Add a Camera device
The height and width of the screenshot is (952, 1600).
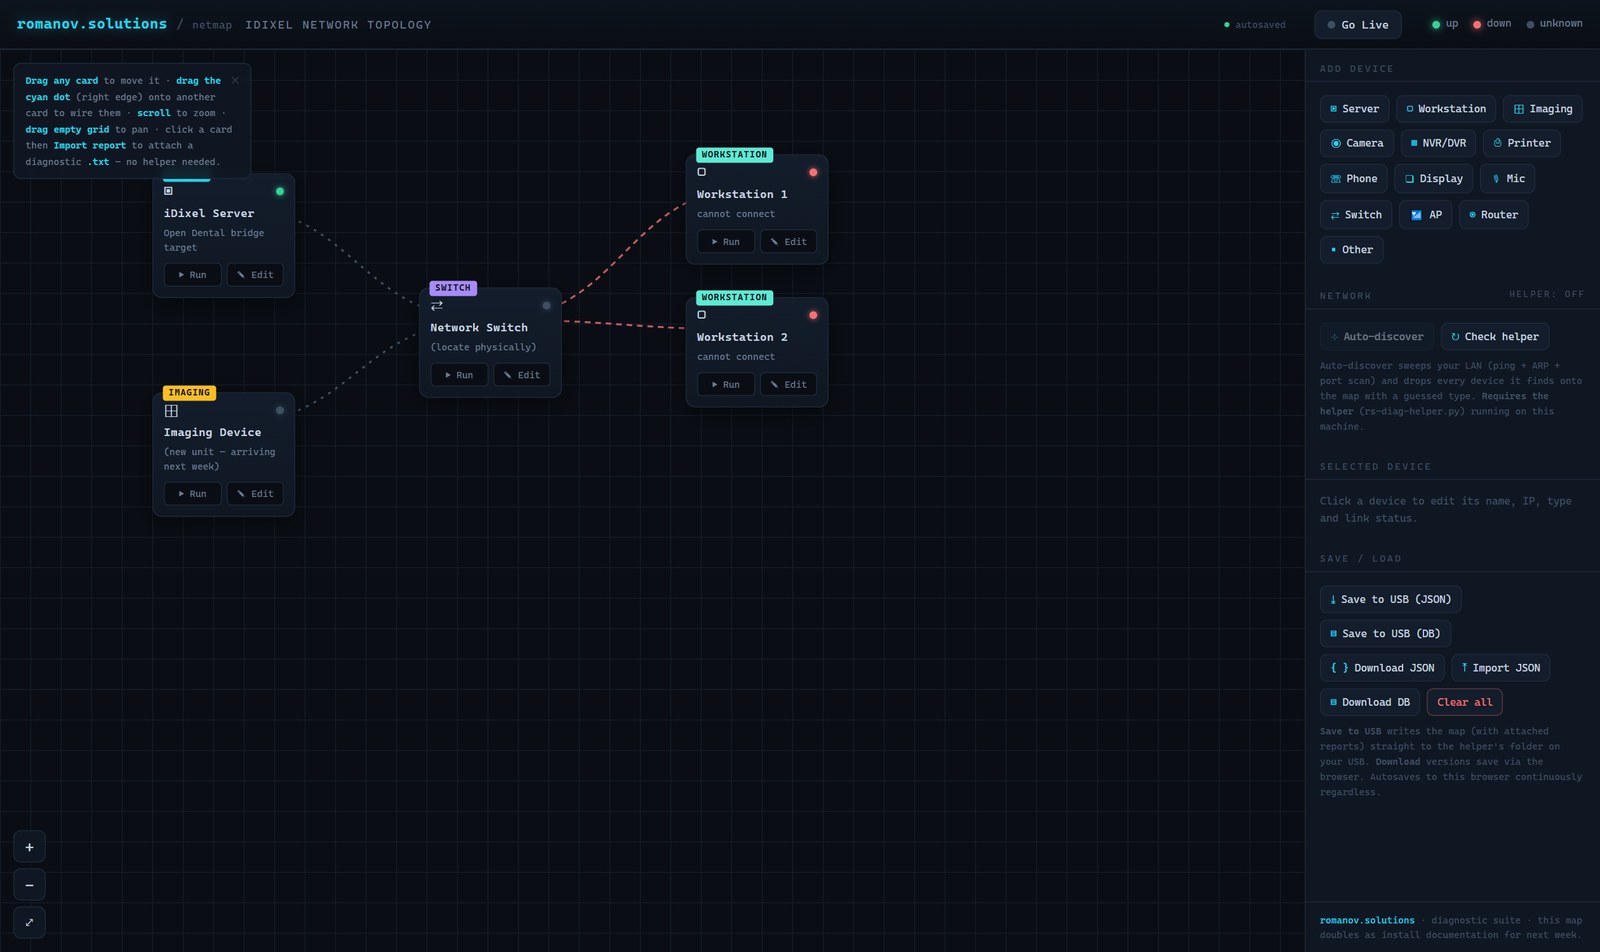coord(1356,143)
